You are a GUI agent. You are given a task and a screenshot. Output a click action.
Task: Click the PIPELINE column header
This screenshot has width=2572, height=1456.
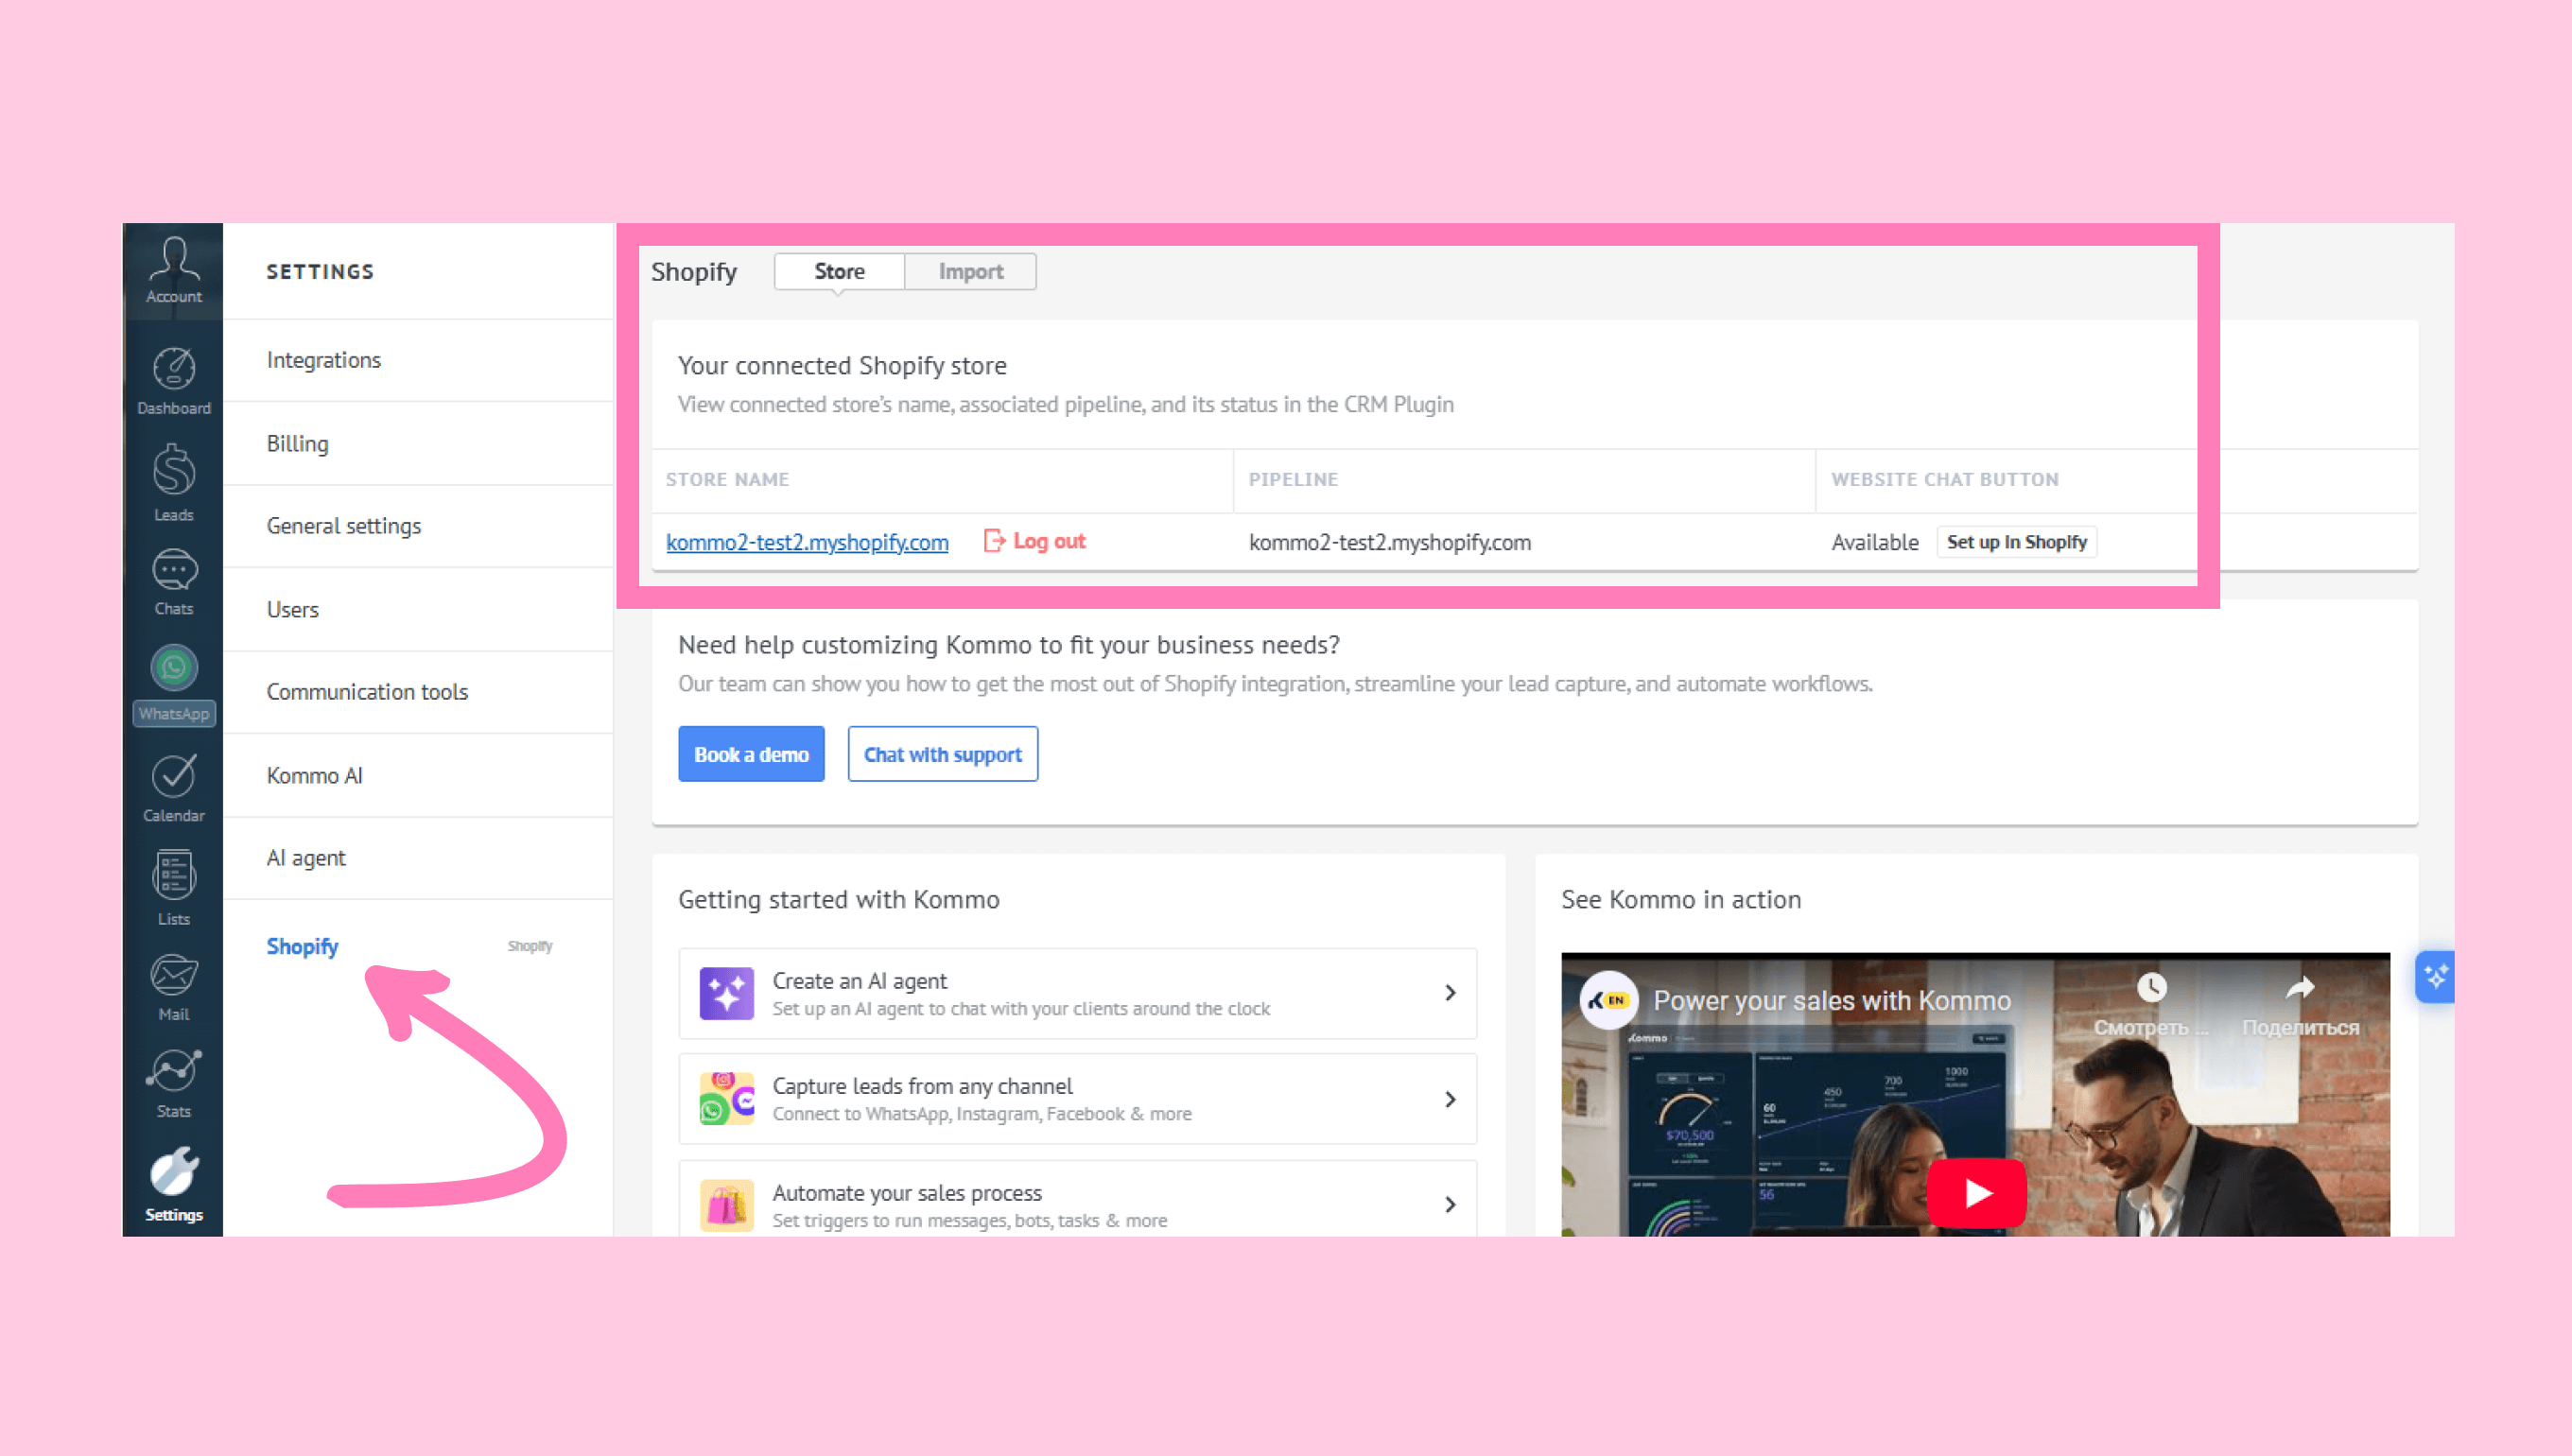[x=1293, y=480]
